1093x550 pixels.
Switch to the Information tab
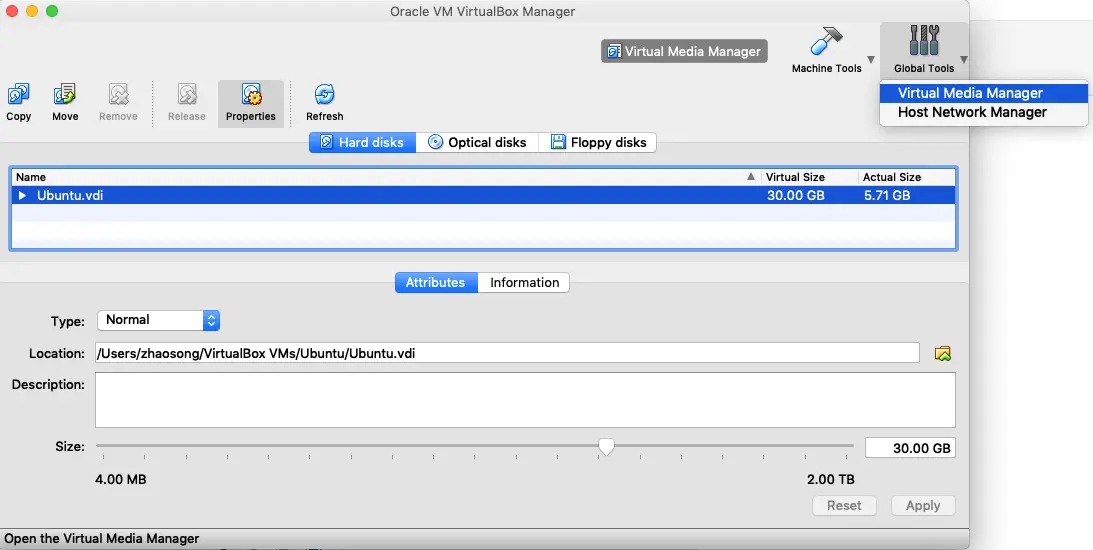tap(524, 282)
